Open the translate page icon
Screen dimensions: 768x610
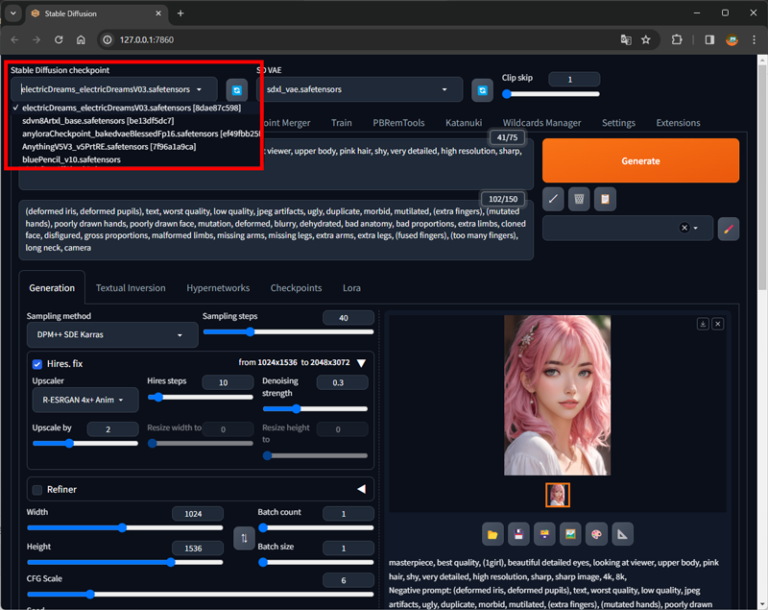click(625, 40)
